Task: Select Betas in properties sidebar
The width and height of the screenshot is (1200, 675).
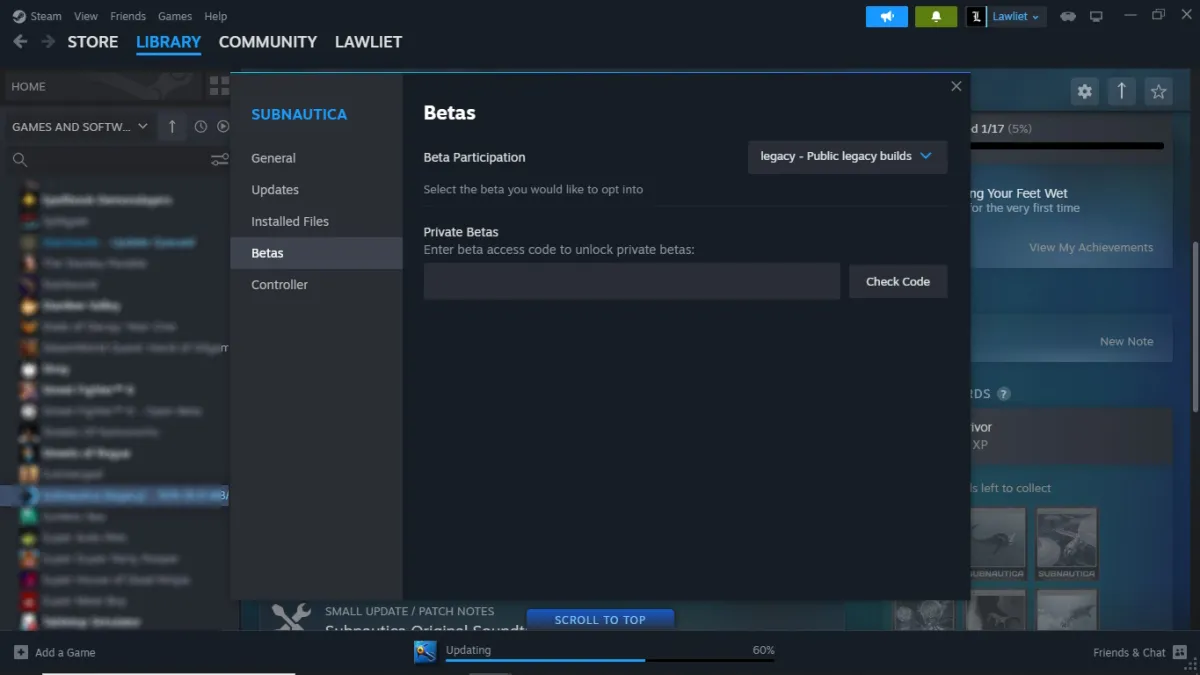Action: 316,253
